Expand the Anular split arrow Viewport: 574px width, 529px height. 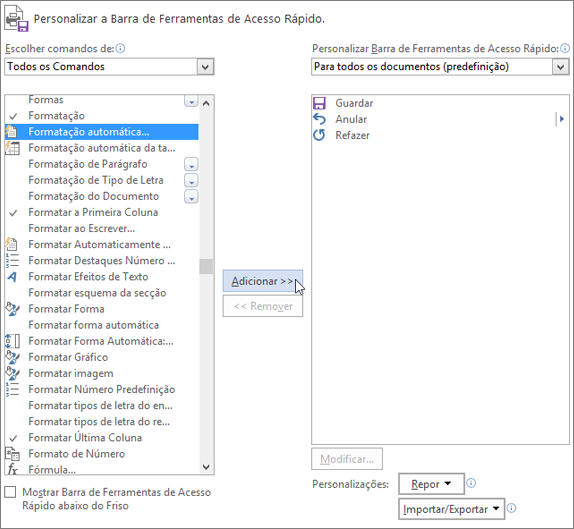pyautogui.click(x=561, y=119)
